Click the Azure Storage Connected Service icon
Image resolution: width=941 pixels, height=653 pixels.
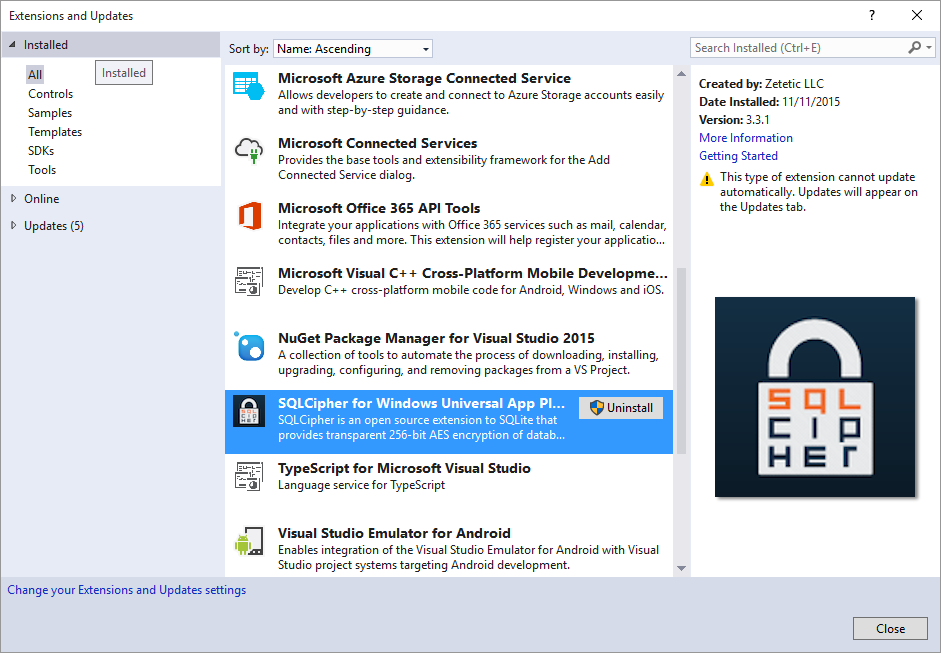click(x=248, y=86)
